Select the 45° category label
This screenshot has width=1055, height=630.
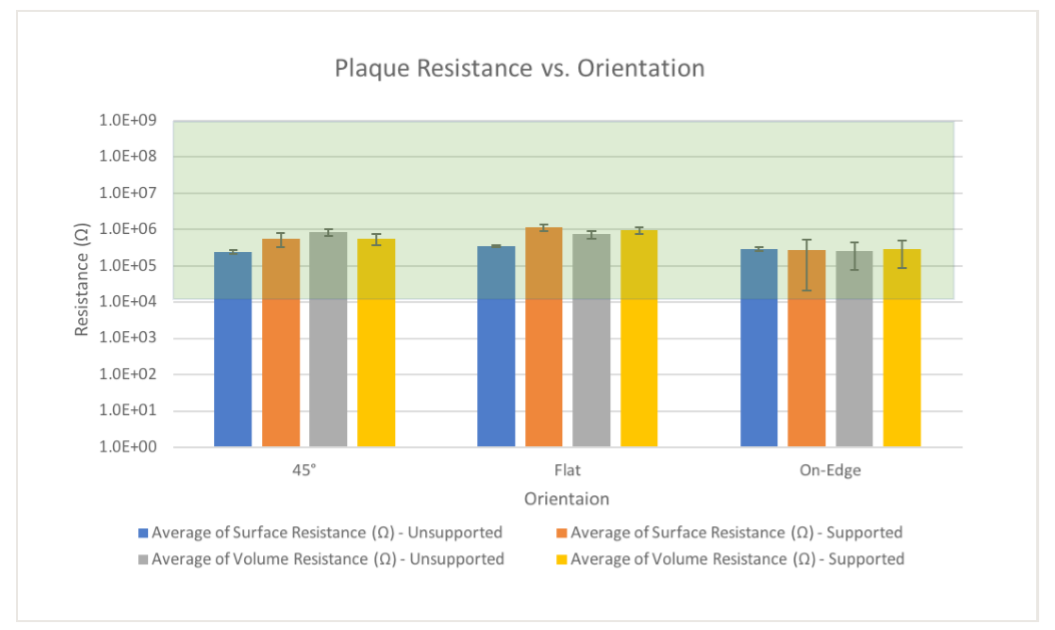point(304,470)
